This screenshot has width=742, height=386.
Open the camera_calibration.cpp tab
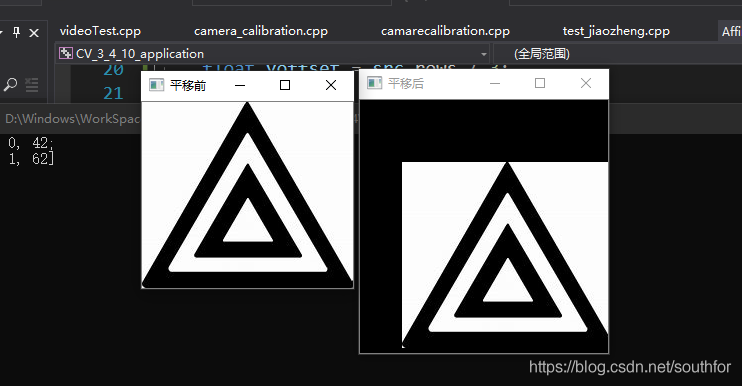click(x=261, y=31)
